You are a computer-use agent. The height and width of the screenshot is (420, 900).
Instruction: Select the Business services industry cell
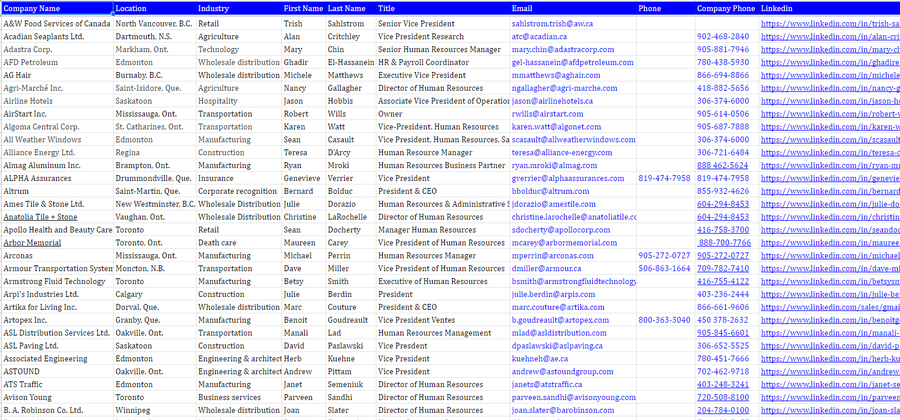(239, 398)
